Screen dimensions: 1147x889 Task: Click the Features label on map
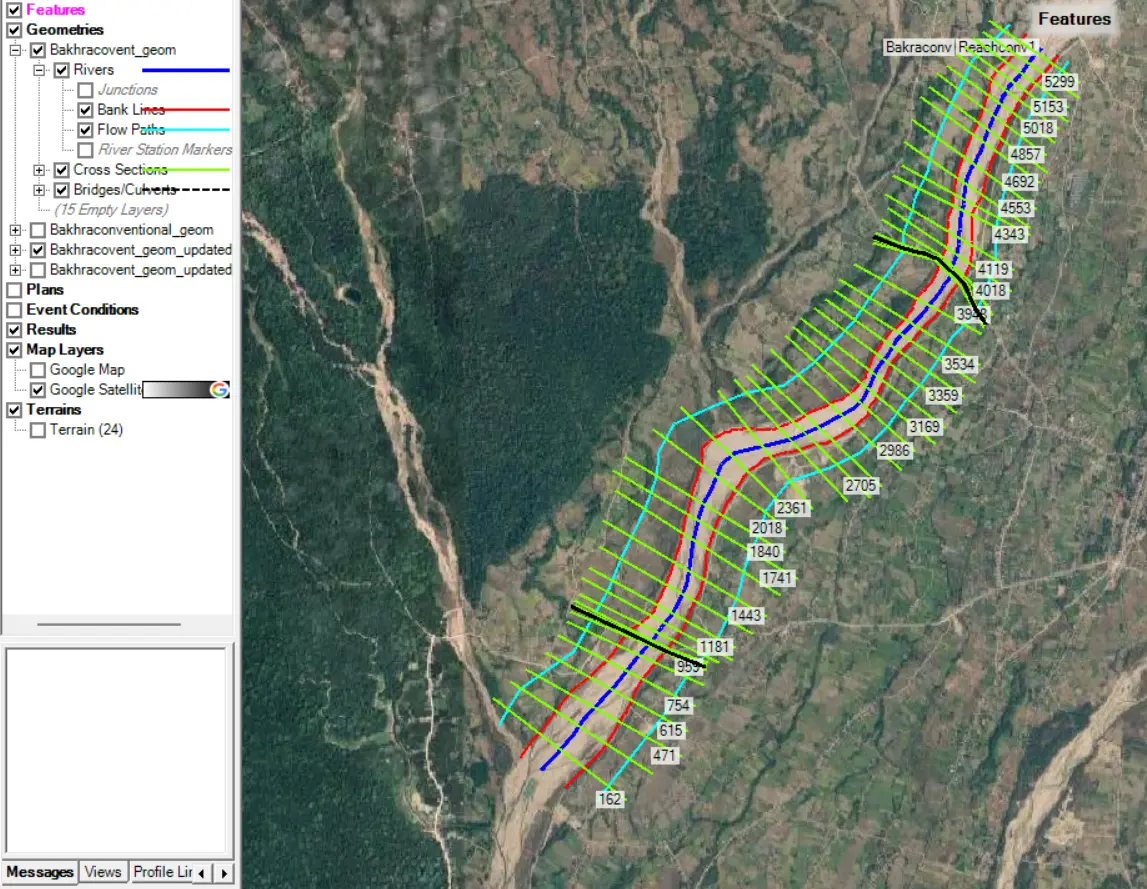[x=1075, y=19]
